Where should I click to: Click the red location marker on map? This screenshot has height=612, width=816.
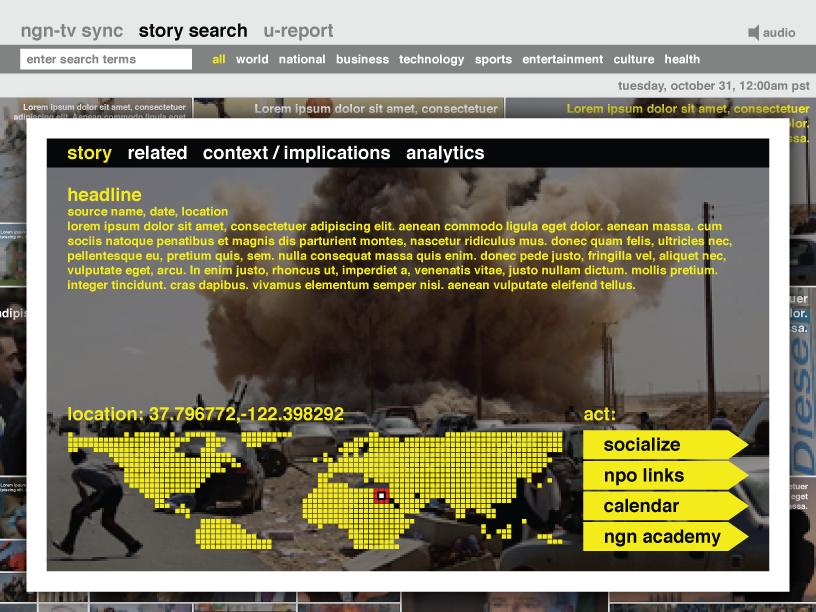point(381,495)
